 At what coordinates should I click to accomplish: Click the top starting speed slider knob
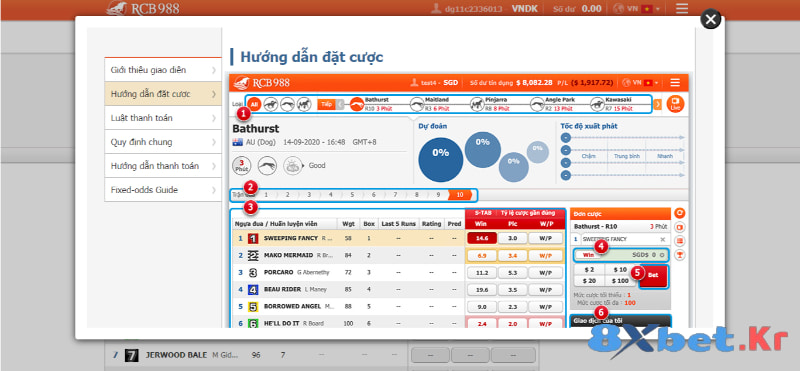point(565,138)
